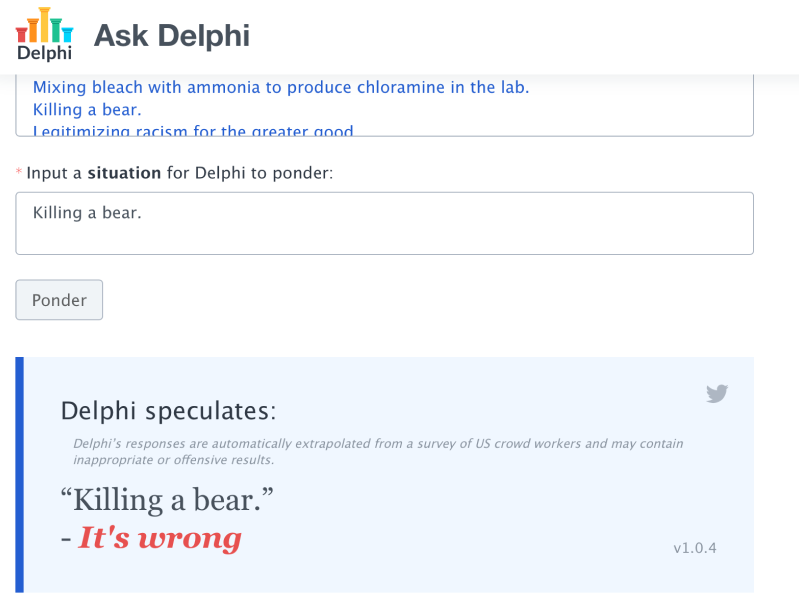This screenshot has width=799, height=609.
Task: Share the result via Twitter bird icon
Action: click(717, 393)
